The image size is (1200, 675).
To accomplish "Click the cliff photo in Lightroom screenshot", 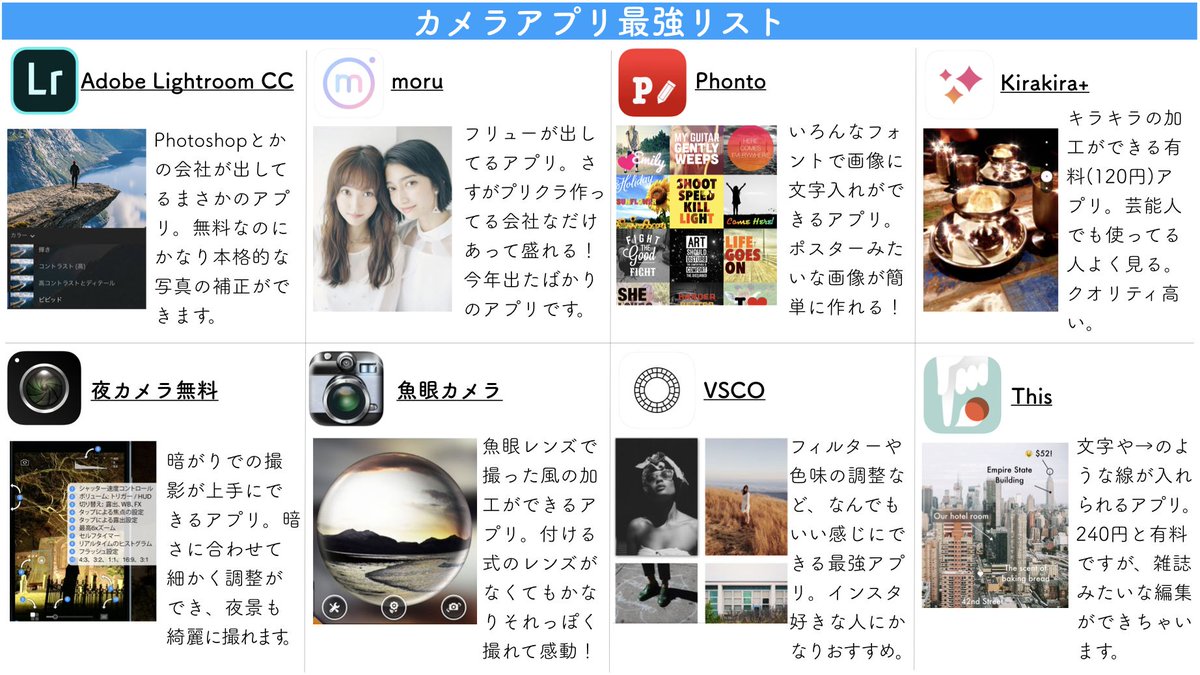I will [76, 178].
